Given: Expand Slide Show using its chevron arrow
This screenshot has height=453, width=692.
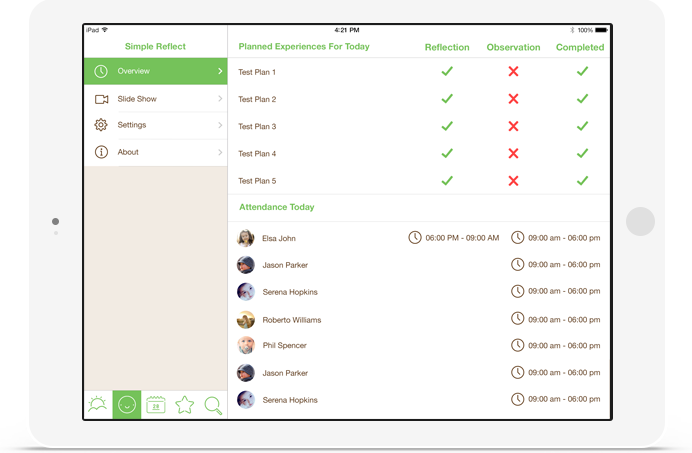Looking at the screenshot, I should point(220,99).
